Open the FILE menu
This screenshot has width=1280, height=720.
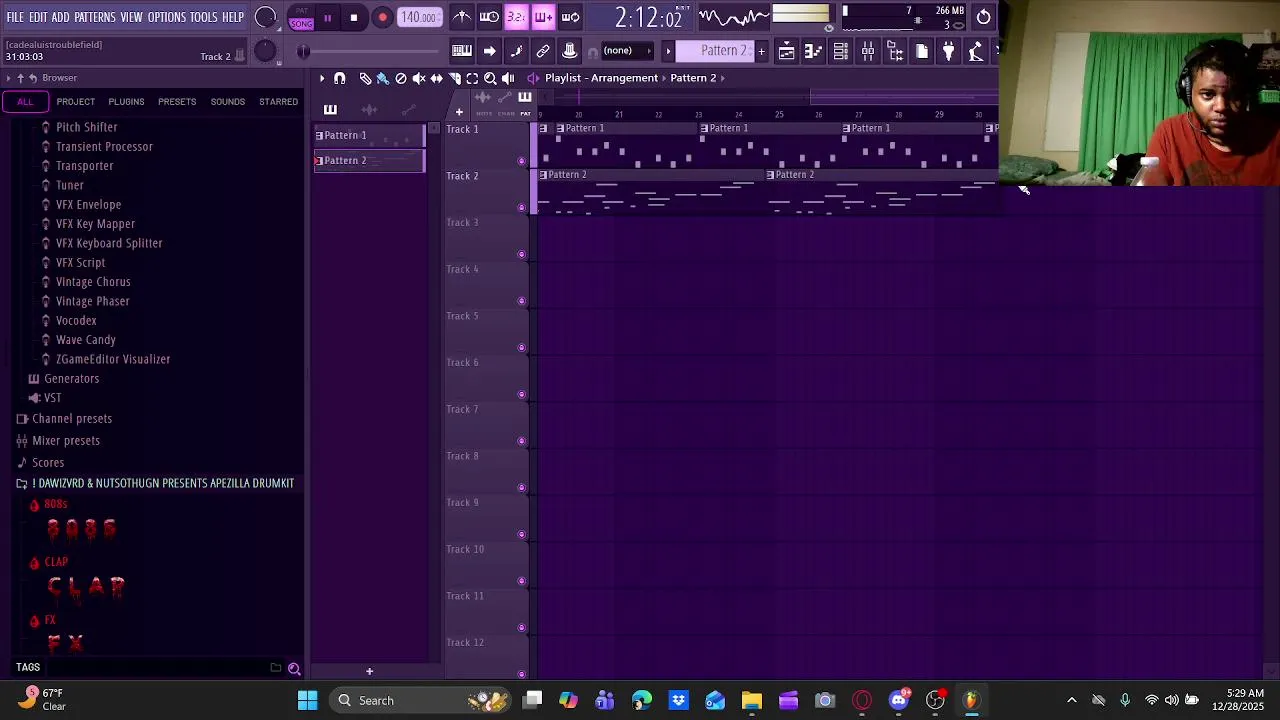15,17
